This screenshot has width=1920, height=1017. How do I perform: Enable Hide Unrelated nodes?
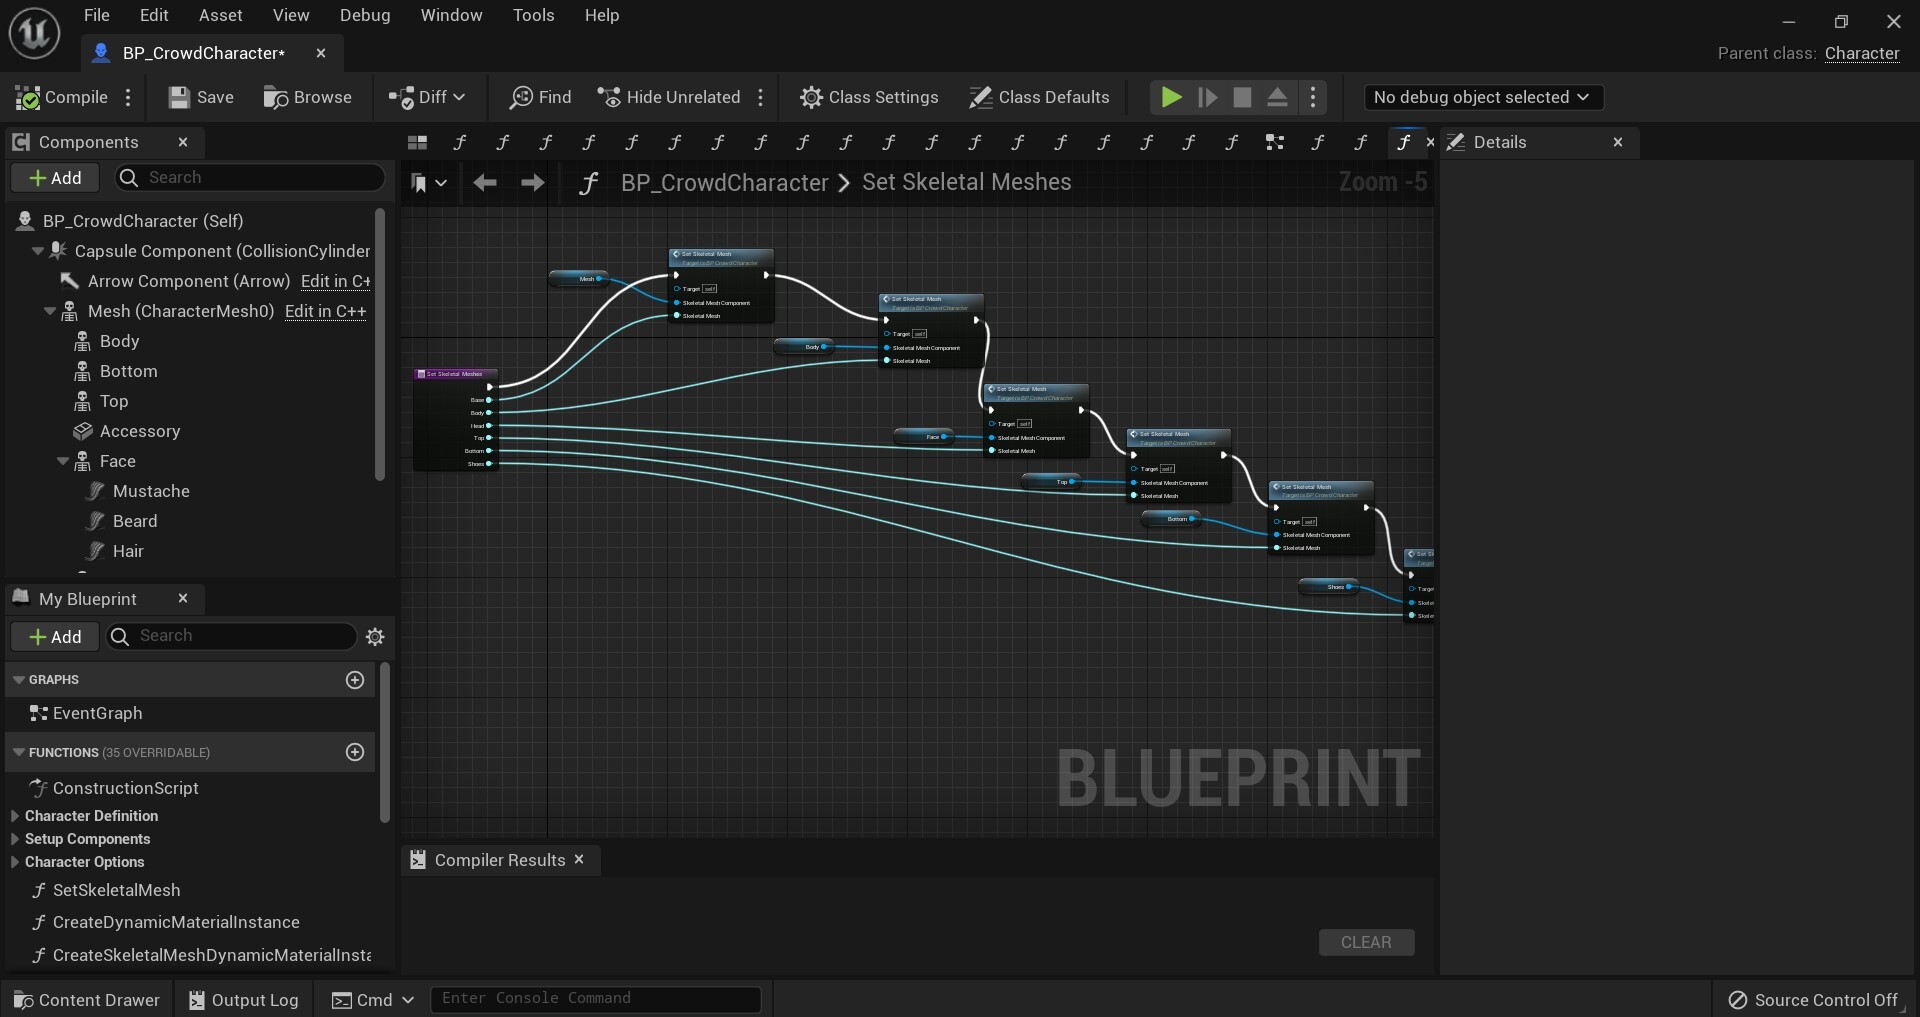668,97
